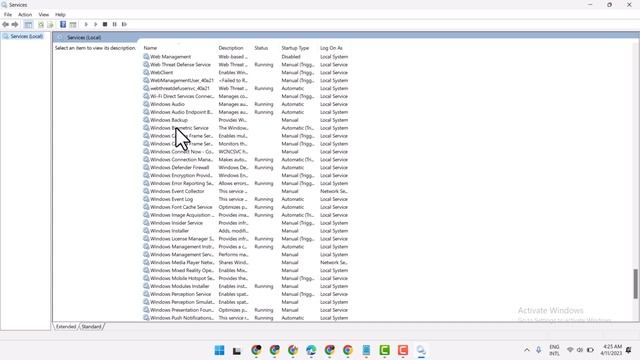Select the Windows Encryption Provider row
640x360 pixels.
coord(246,176)
